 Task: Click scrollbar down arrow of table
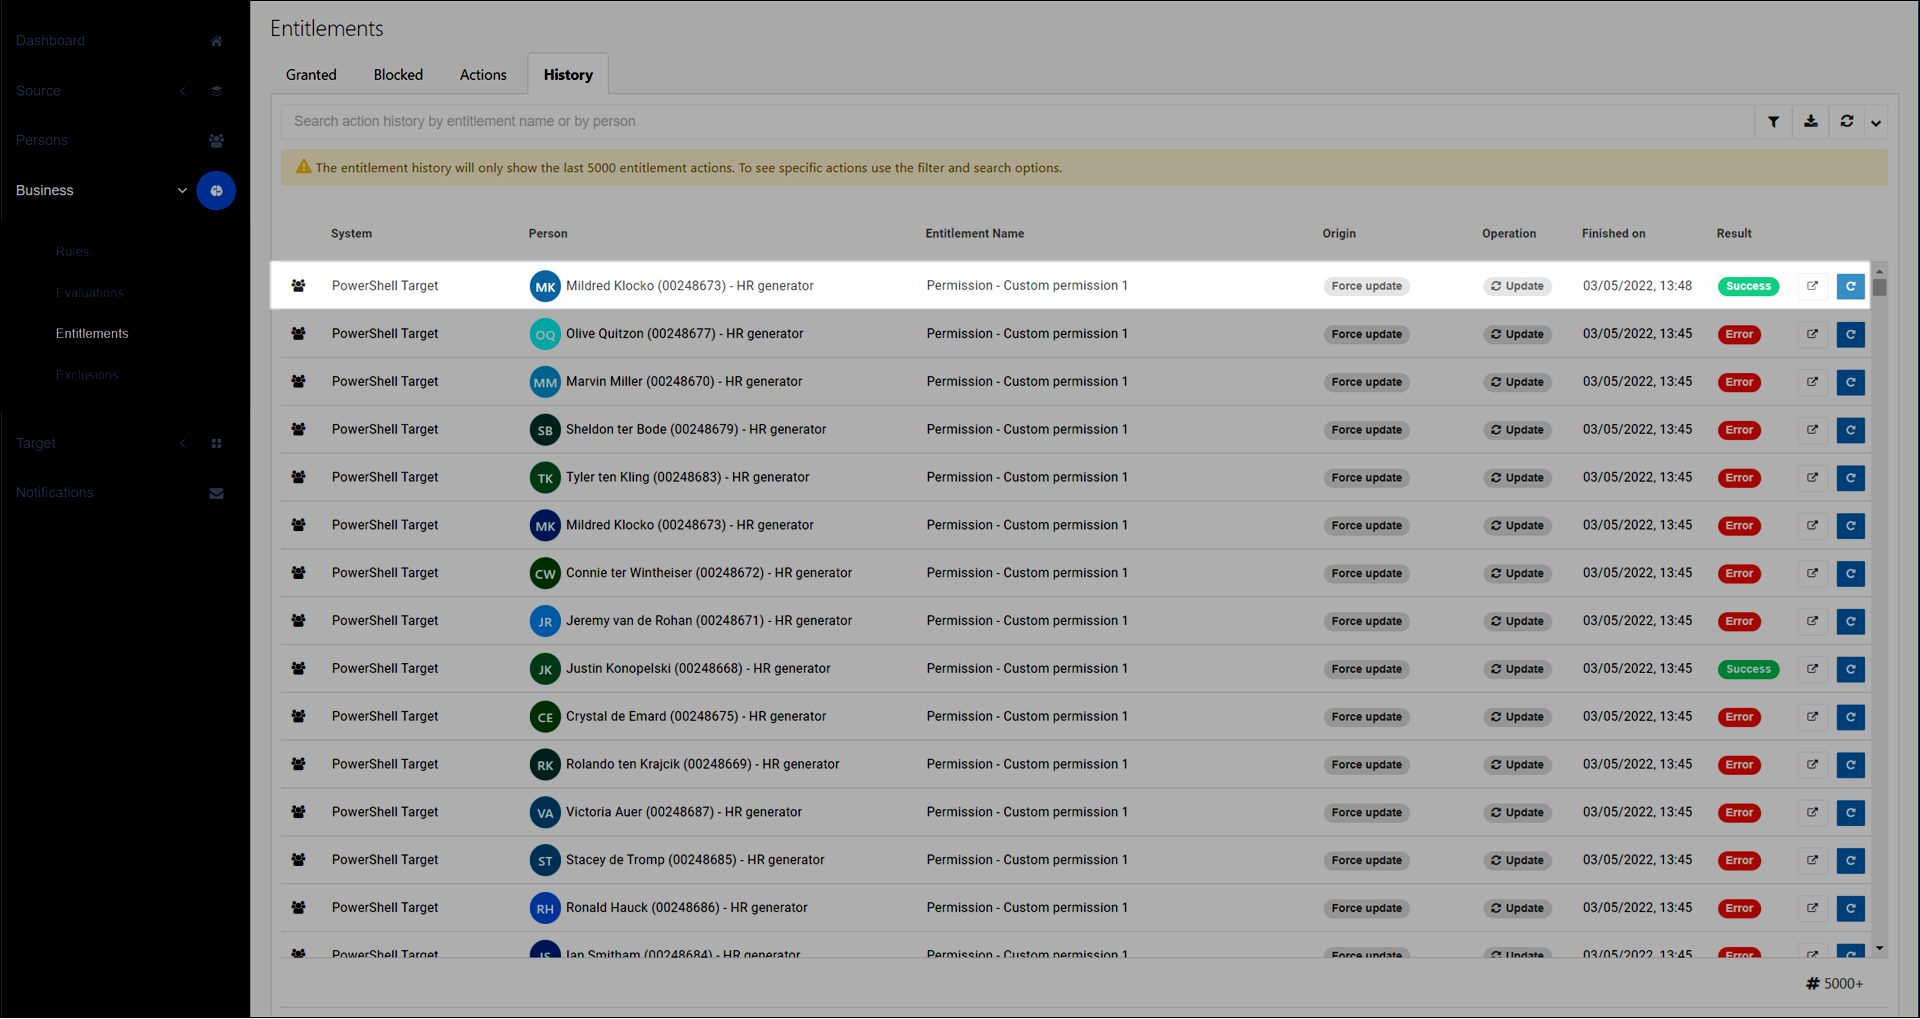tap(1880, 949)
